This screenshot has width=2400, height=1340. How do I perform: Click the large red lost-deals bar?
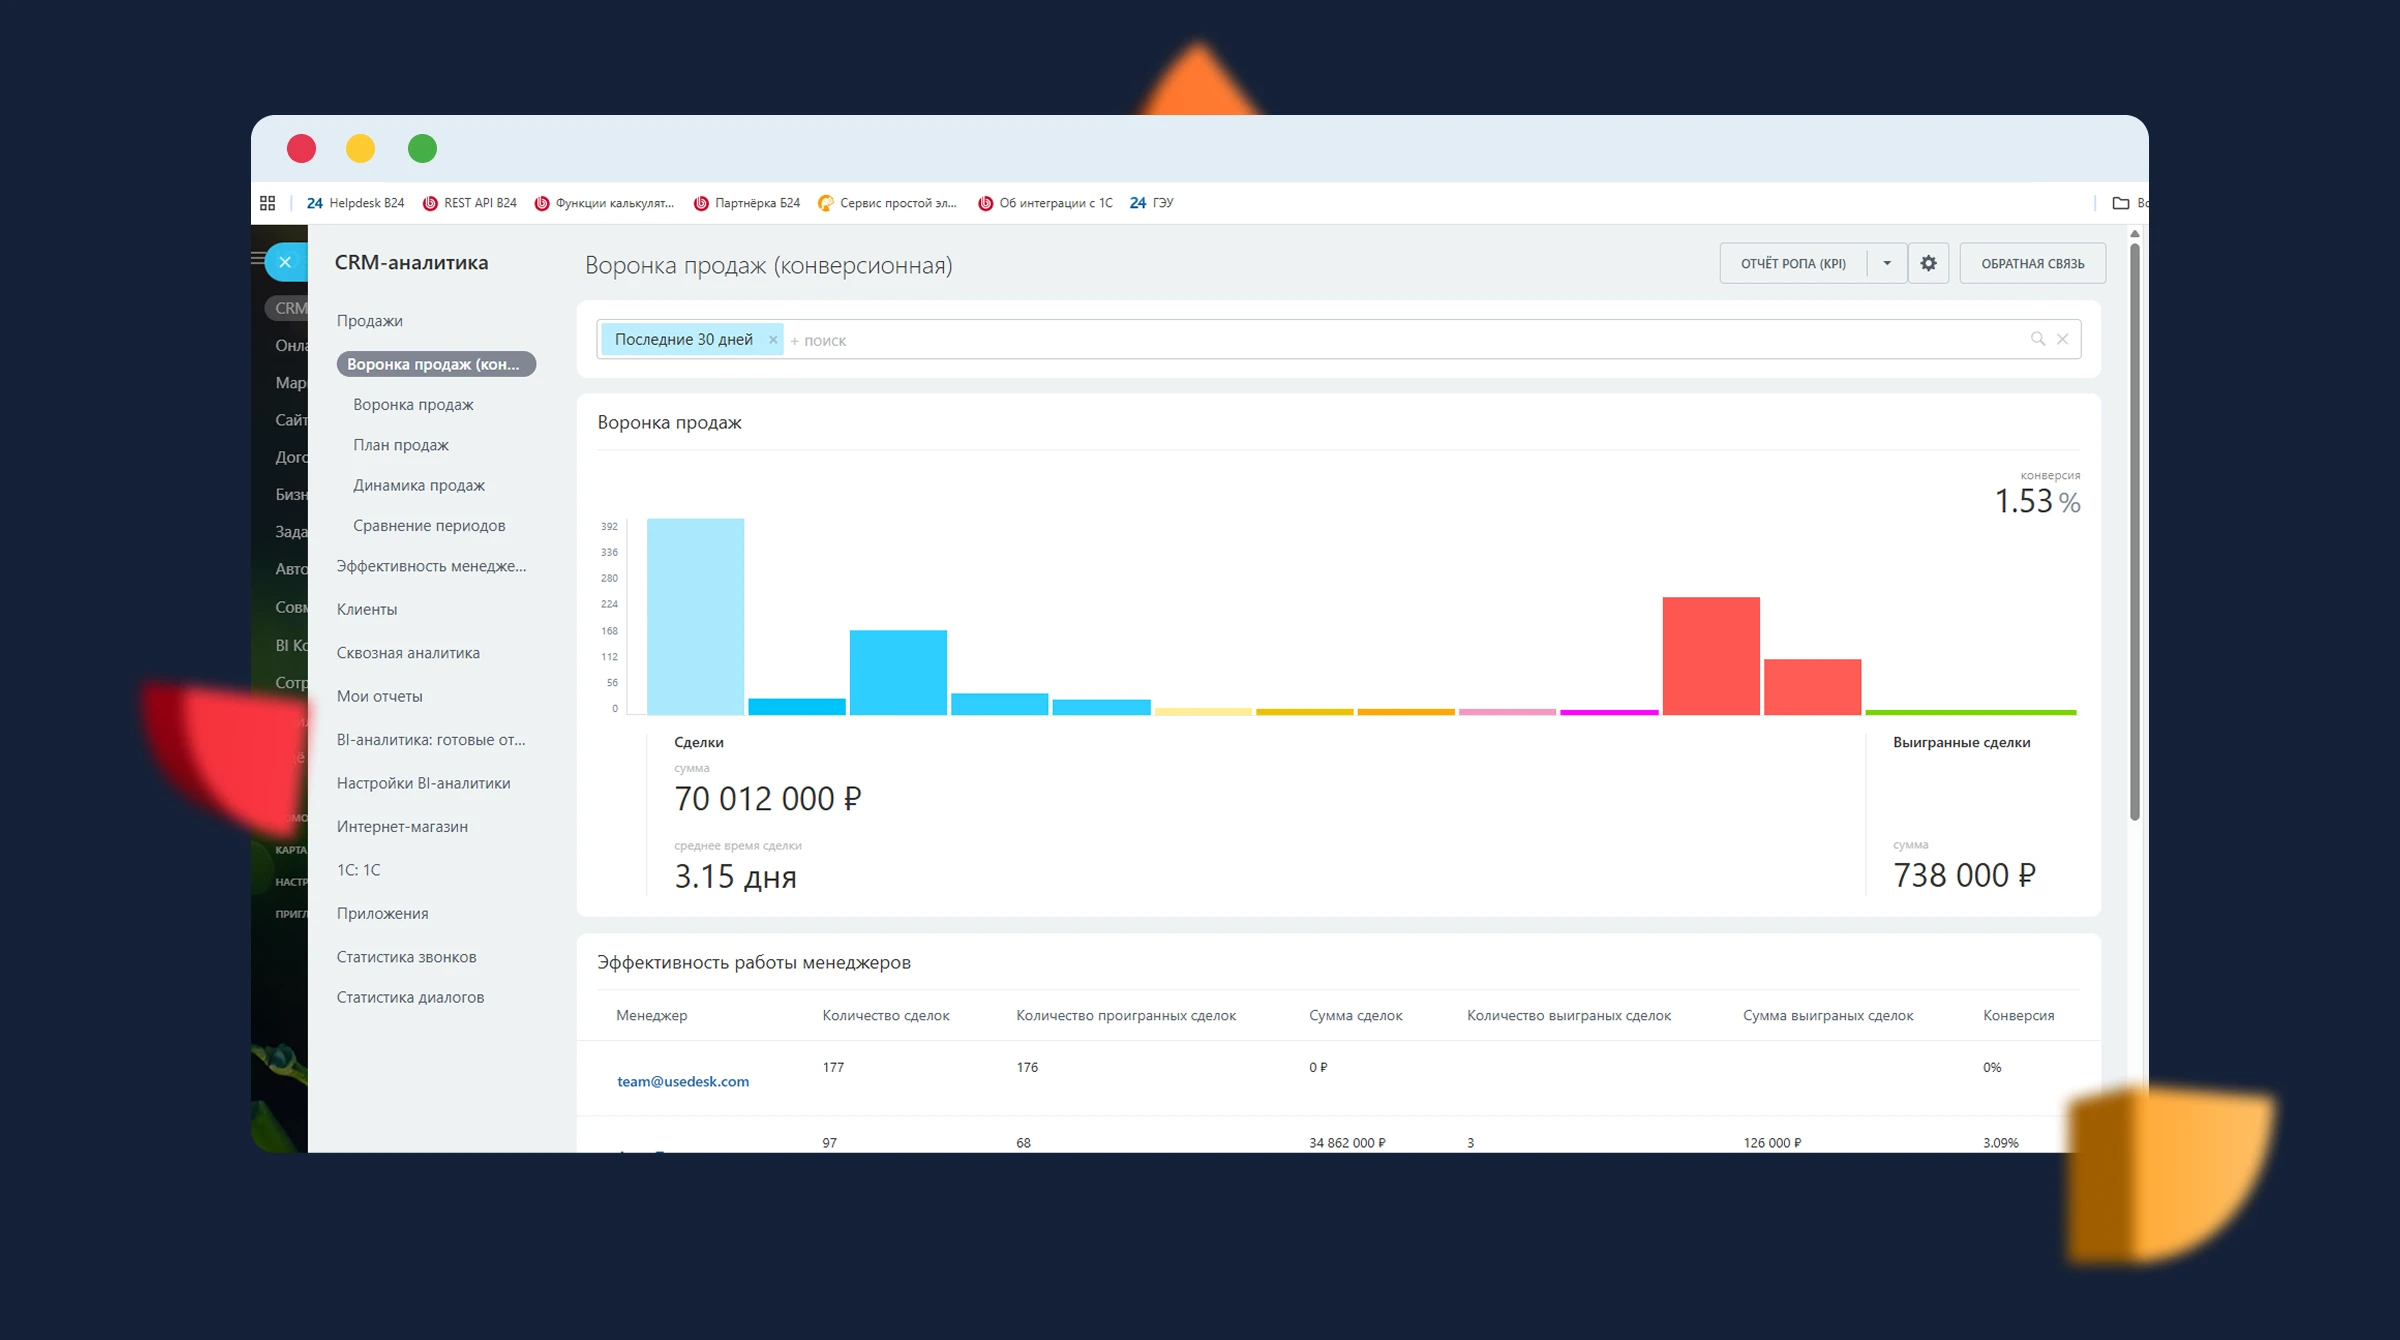coord(1710,655)
